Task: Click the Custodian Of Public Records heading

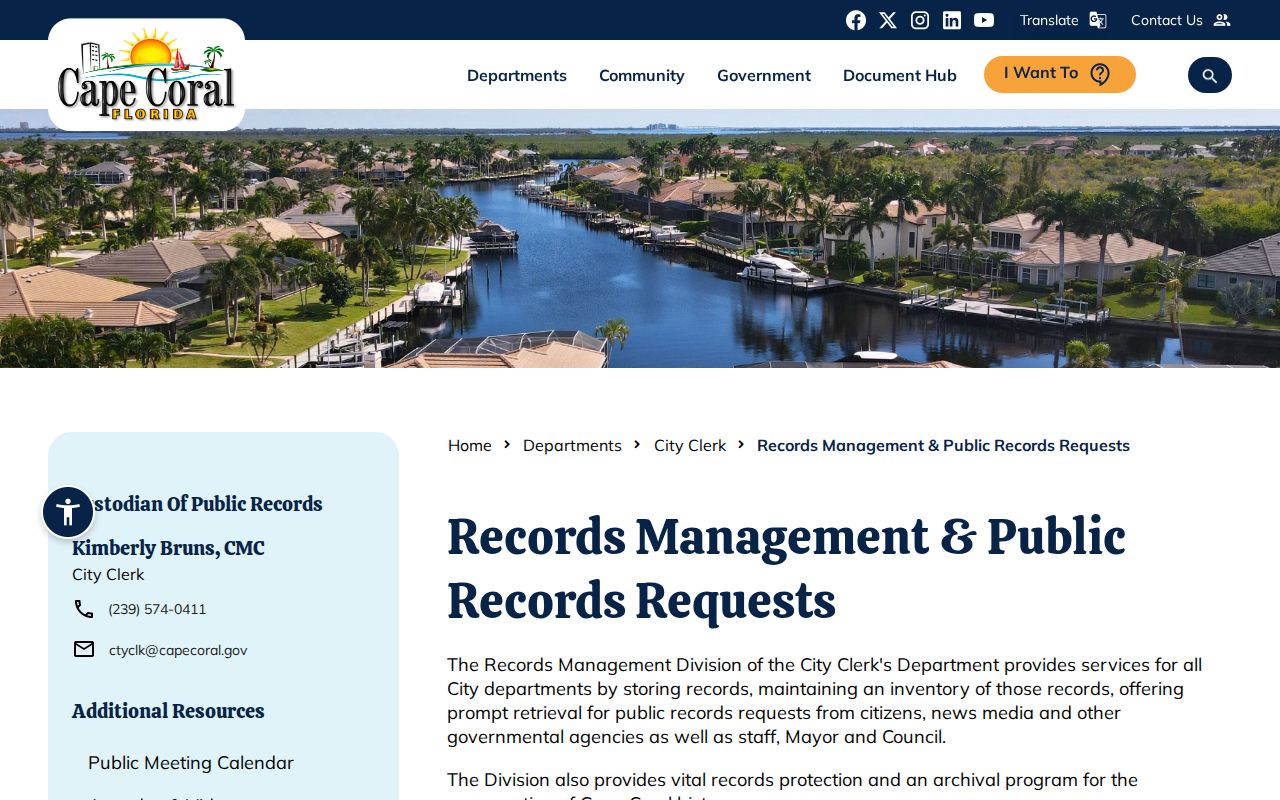Action: click(197, 504)
